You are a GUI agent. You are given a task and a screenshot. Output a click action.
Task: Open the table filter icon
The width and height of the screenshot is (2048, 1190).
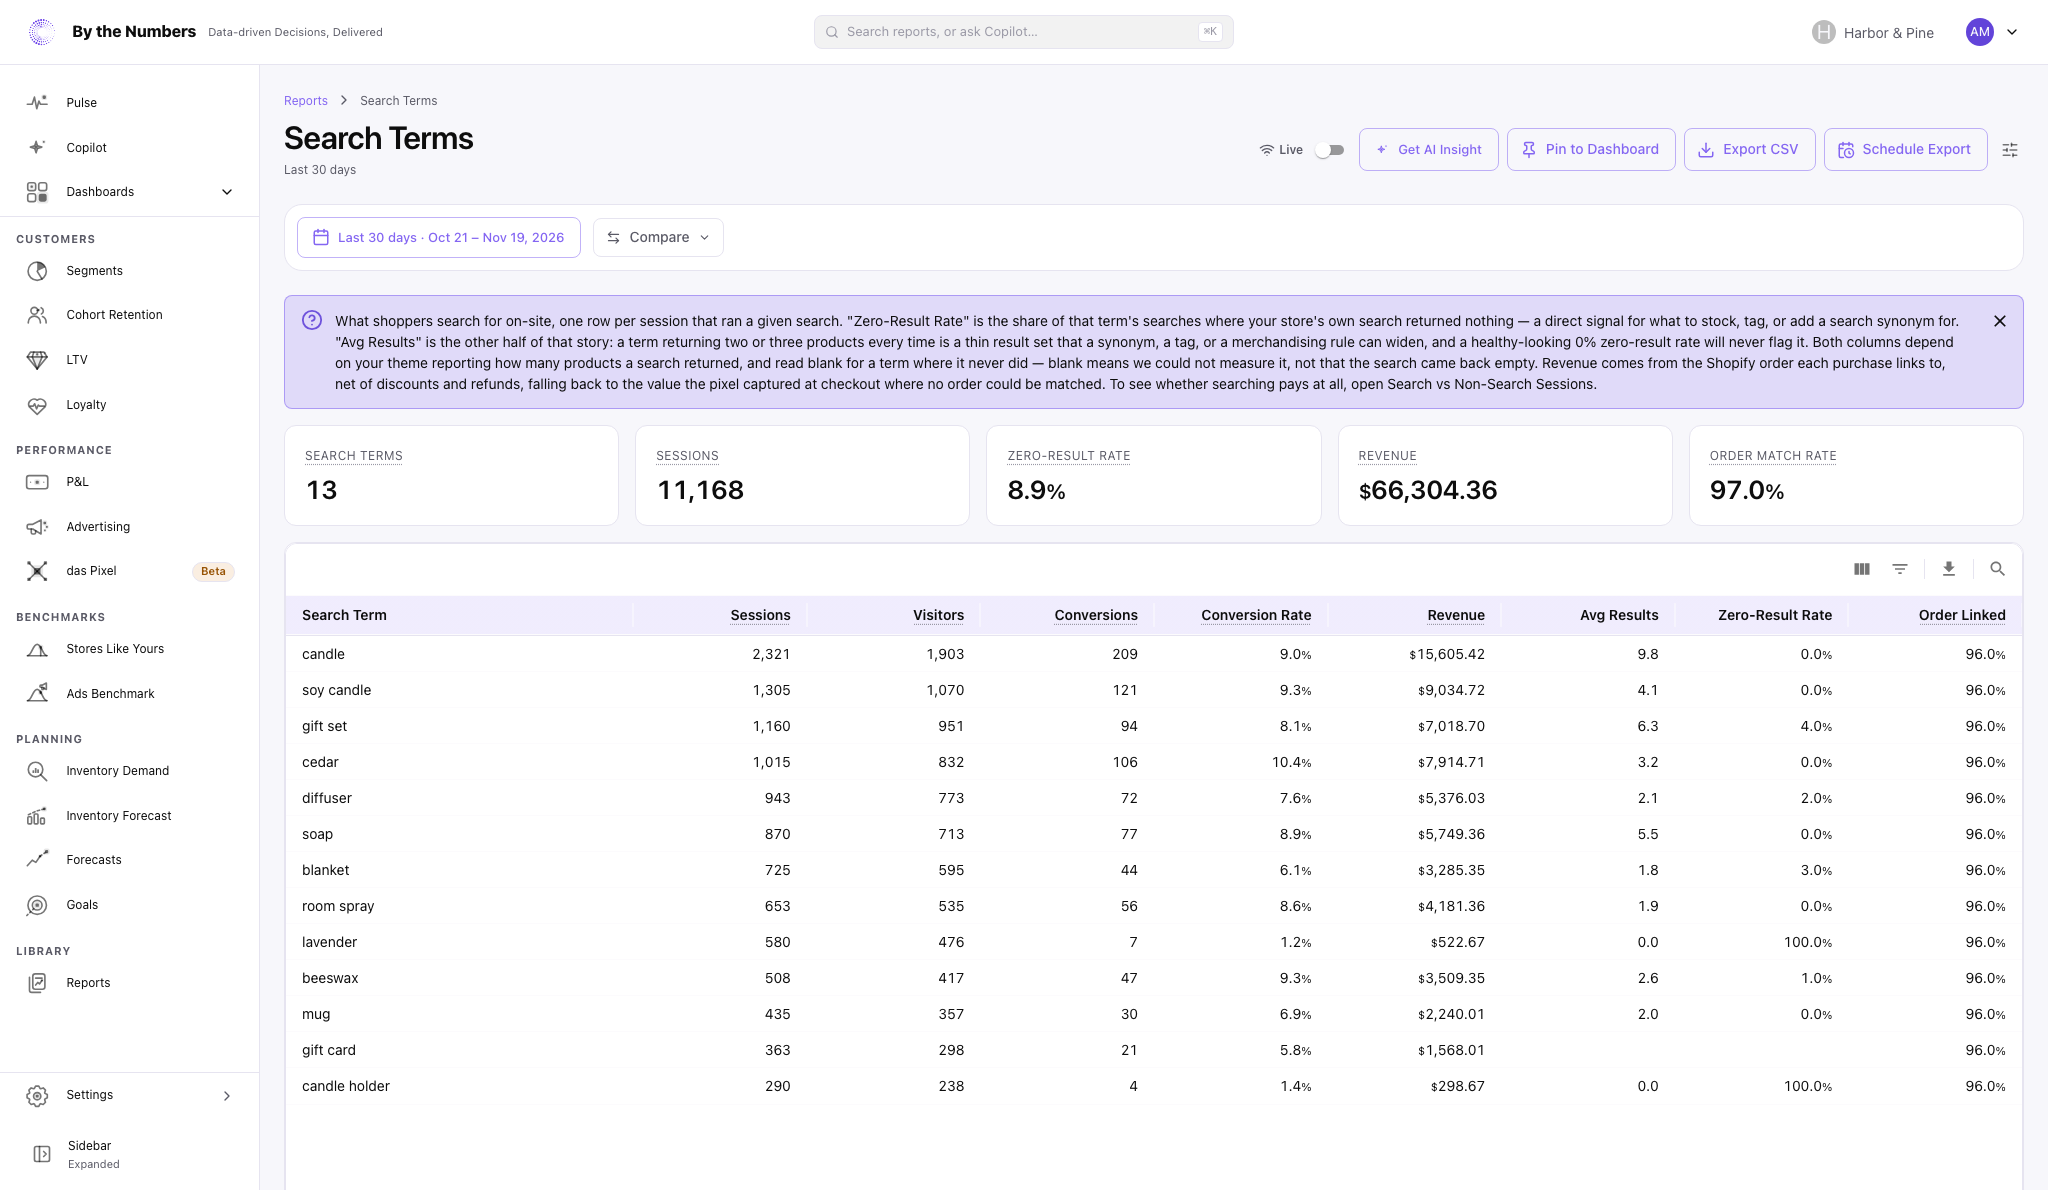(x=1899, y=569)
